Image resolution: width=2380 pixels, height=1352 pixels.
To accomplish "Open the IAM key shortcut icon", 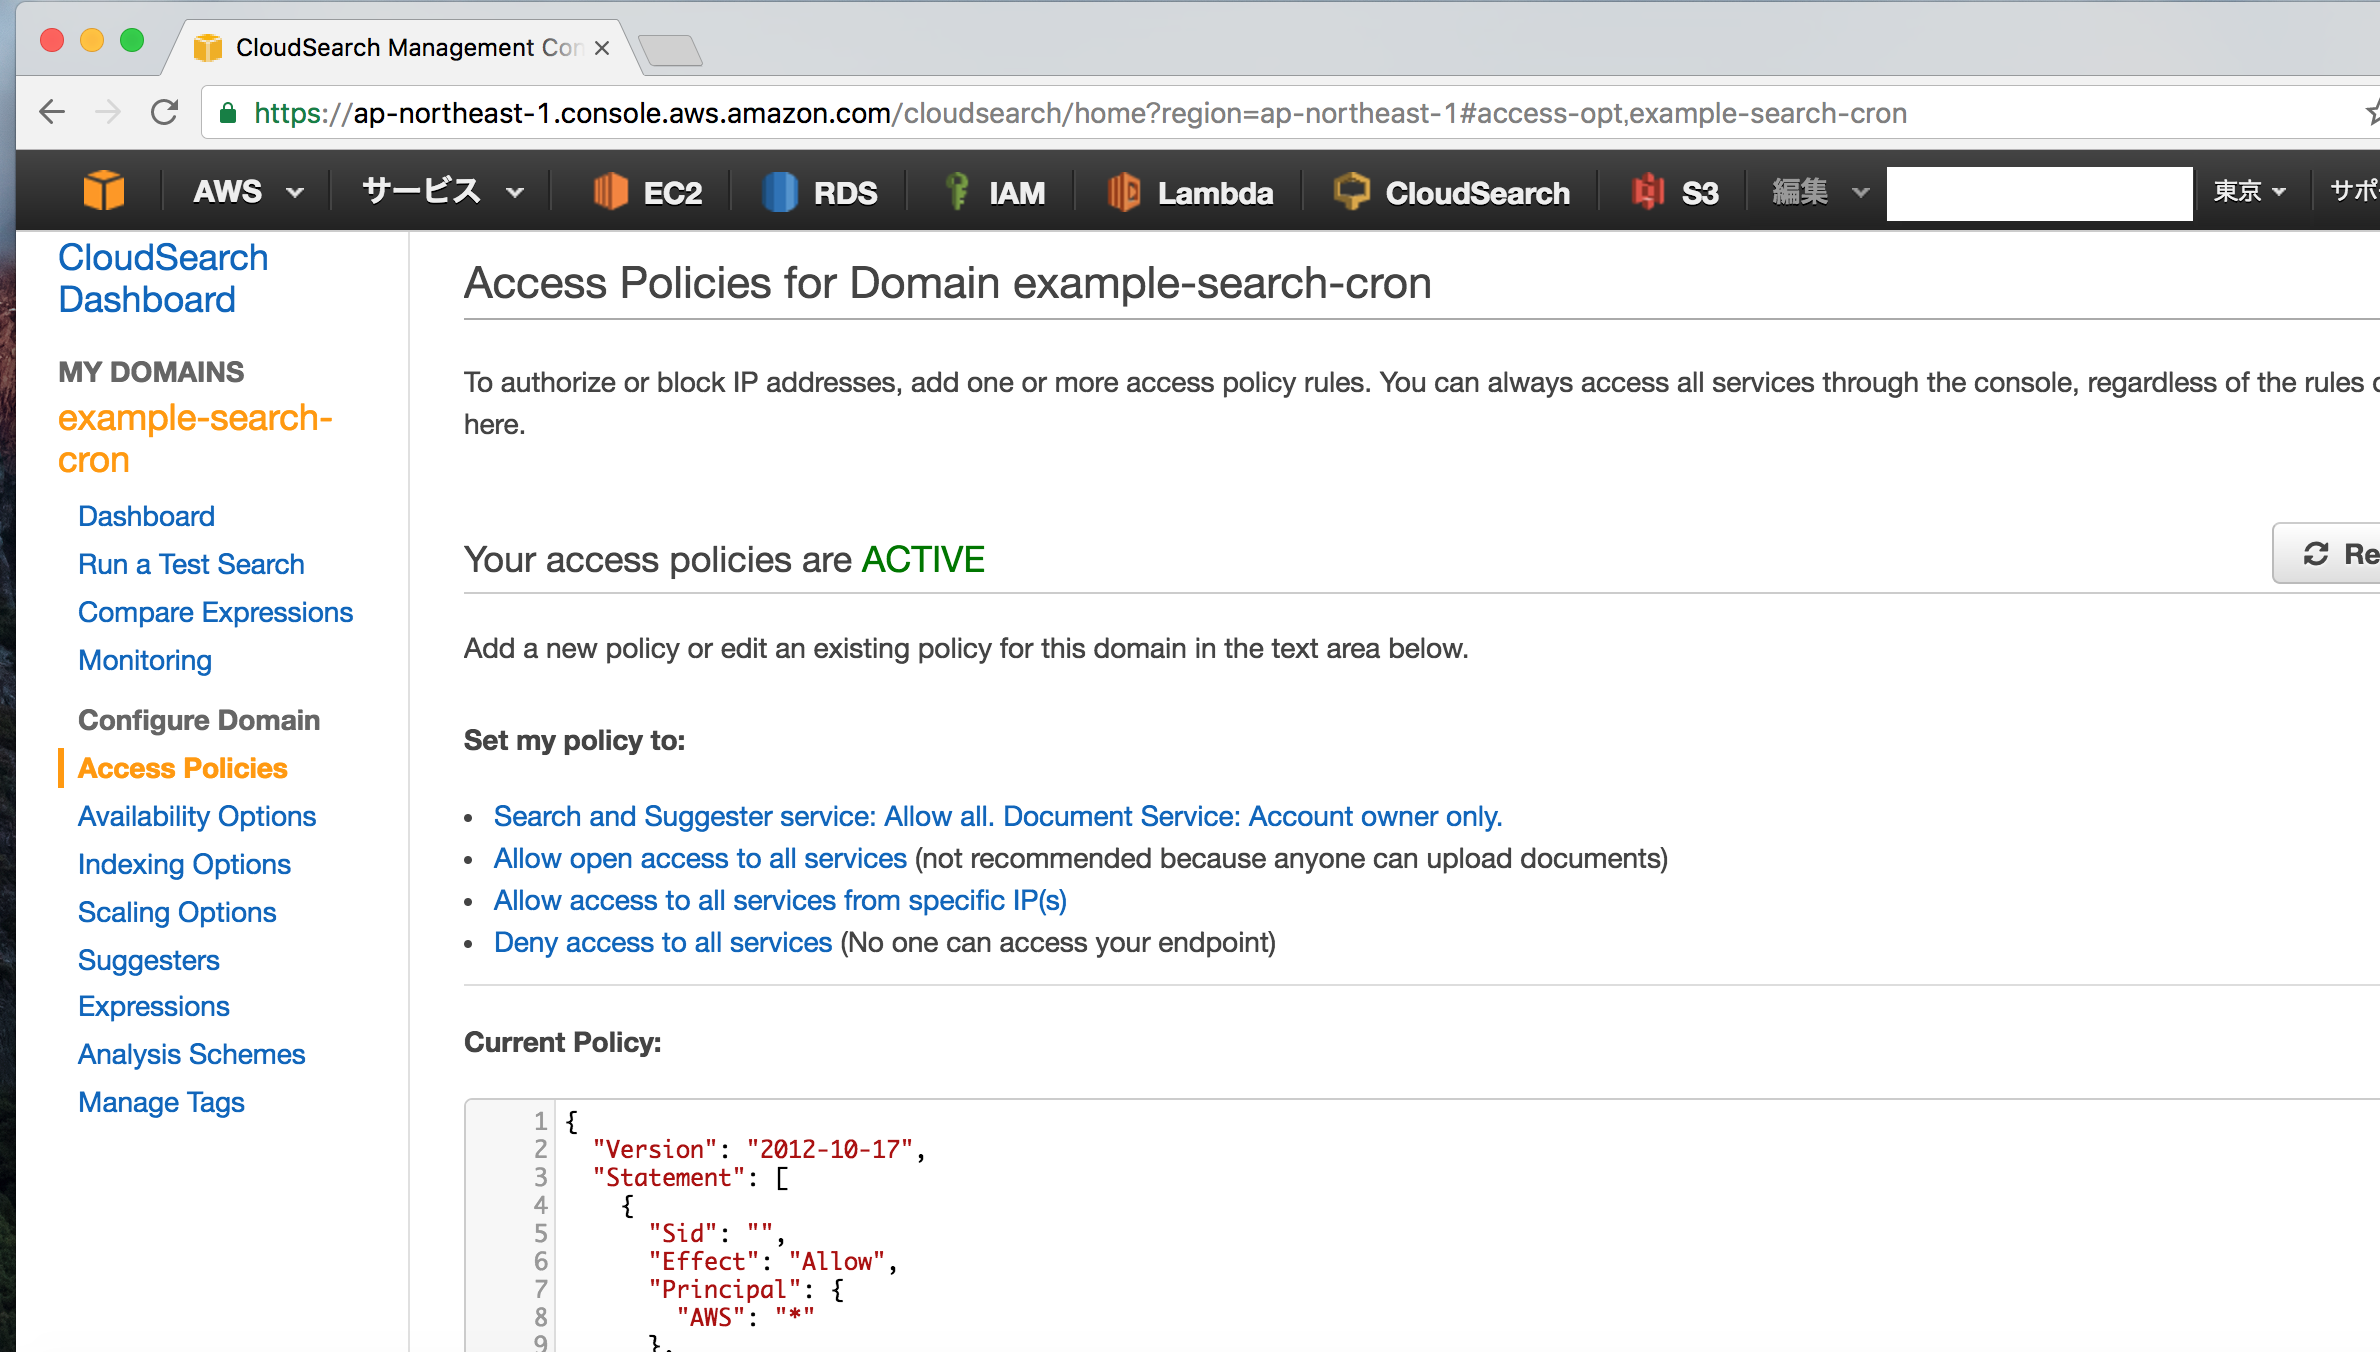I will point(957,191).
